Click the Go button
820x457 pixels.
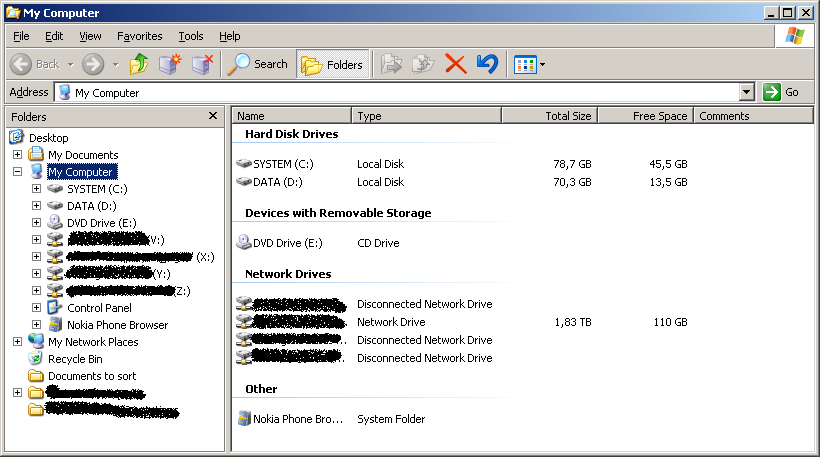coord(782,92)
